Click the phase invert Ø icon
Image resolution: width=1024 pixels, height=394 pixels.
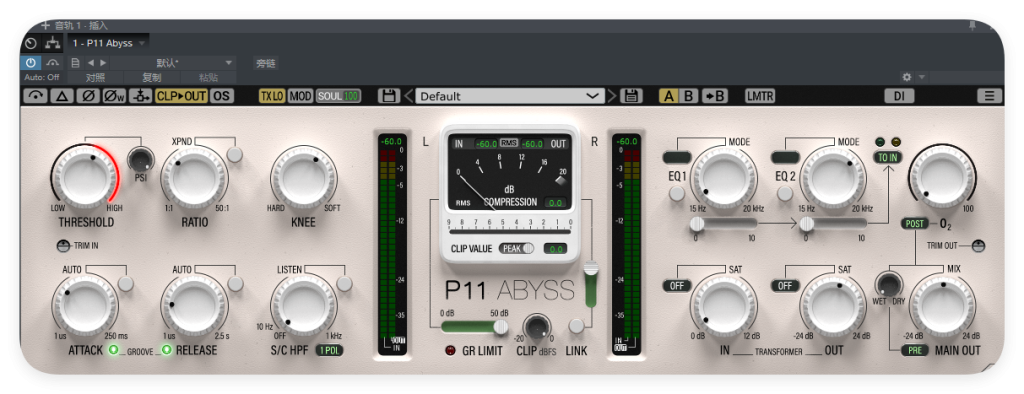[88, 96]
